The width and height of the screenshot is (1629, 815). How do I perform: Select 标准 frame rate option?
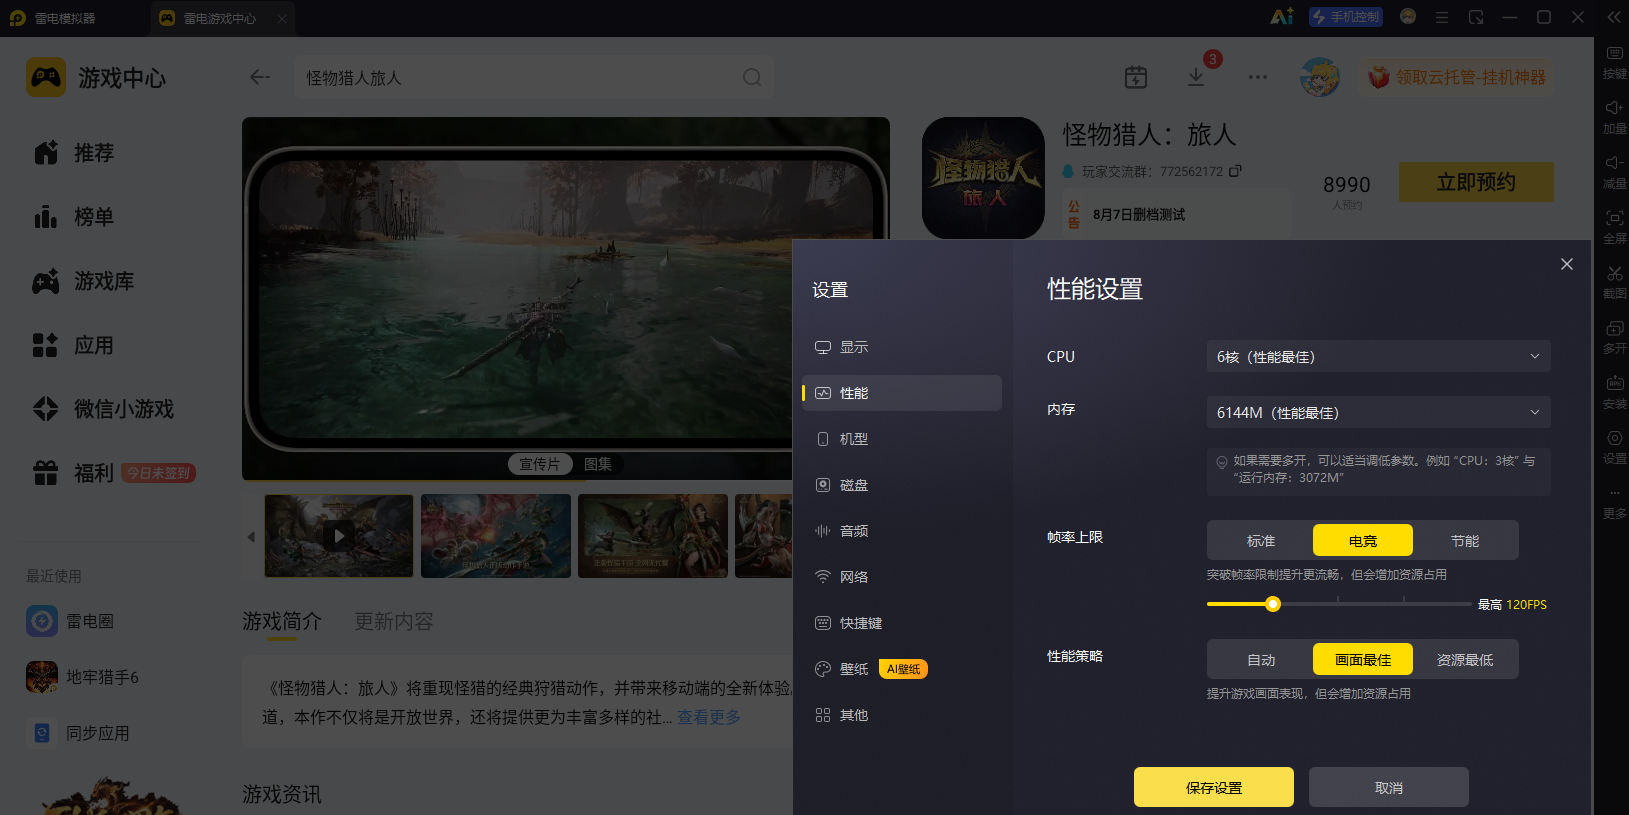pyautogui.click(x=1261, y=540)
